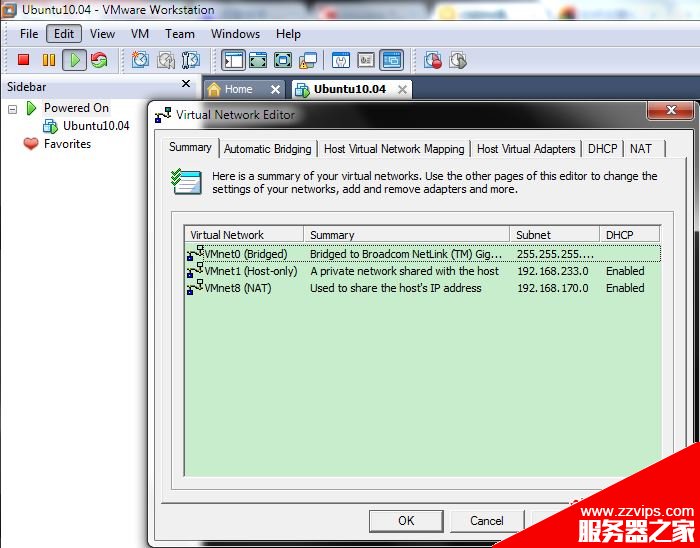Select Favorites in the sidebar tree
The image size is (700, 548).
point(67,144)
